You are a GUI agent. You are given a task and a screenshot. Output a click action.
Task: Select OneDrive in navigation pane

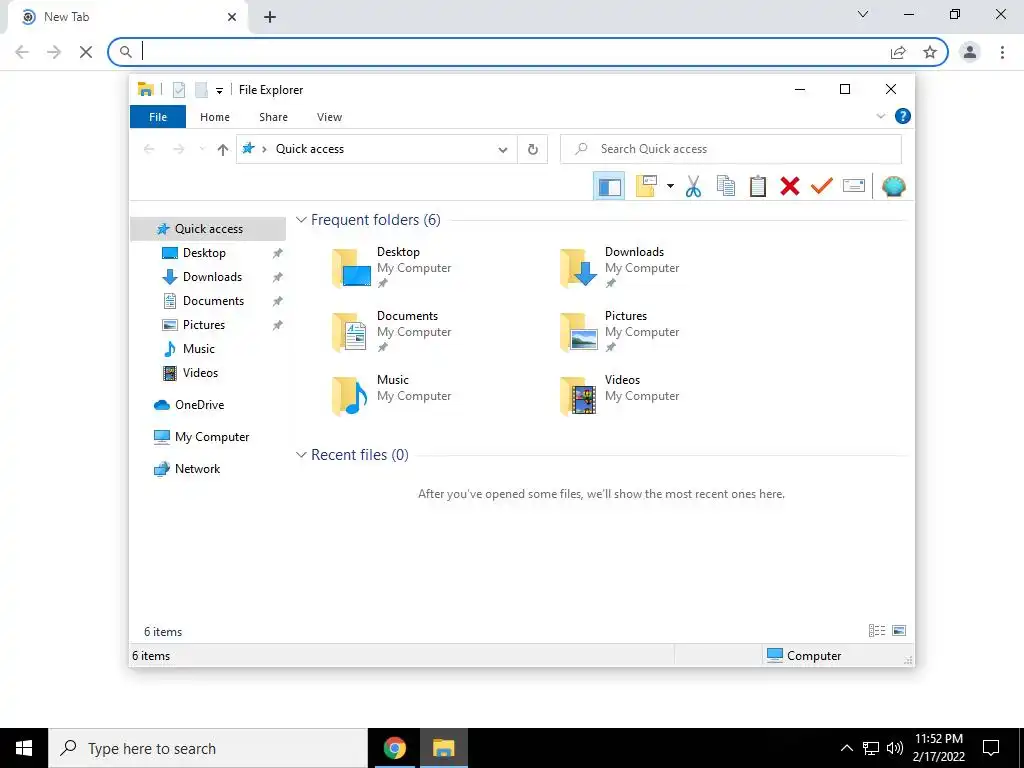(199, 405)
